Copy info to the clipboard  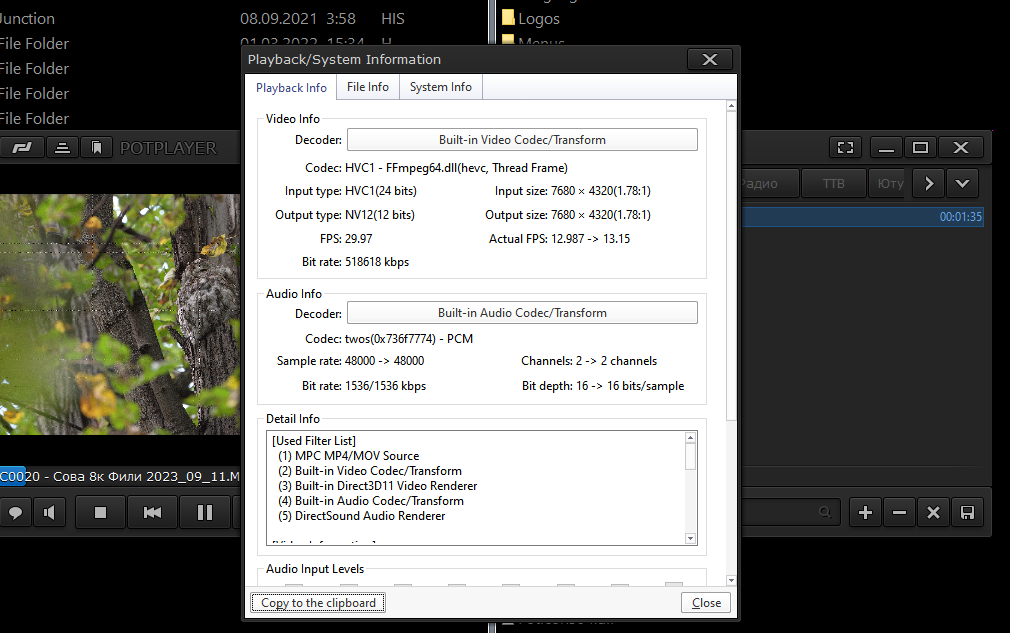tap(318, 603)
